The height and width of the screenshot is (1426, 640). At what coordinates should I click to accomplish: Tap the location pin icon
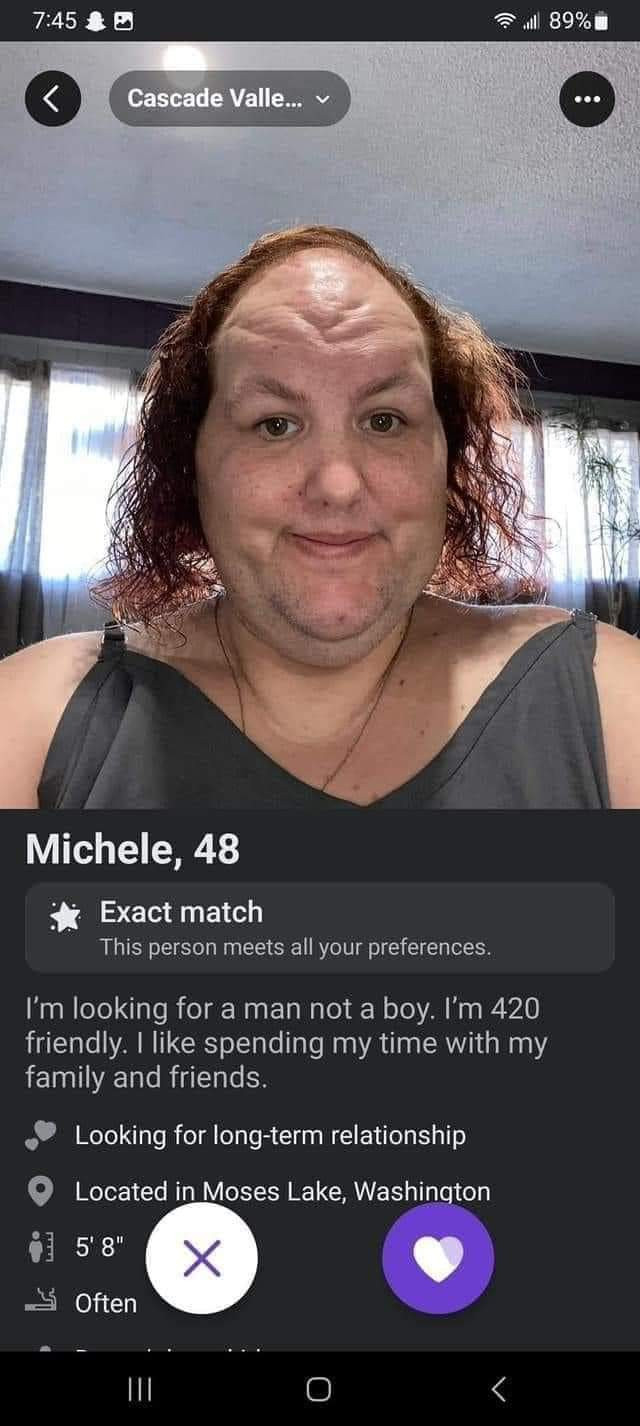coord(40,1191)
